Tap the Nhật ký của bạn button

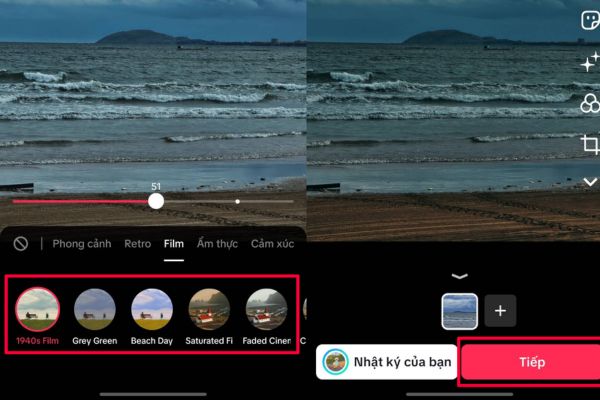(x=387, y=361)
